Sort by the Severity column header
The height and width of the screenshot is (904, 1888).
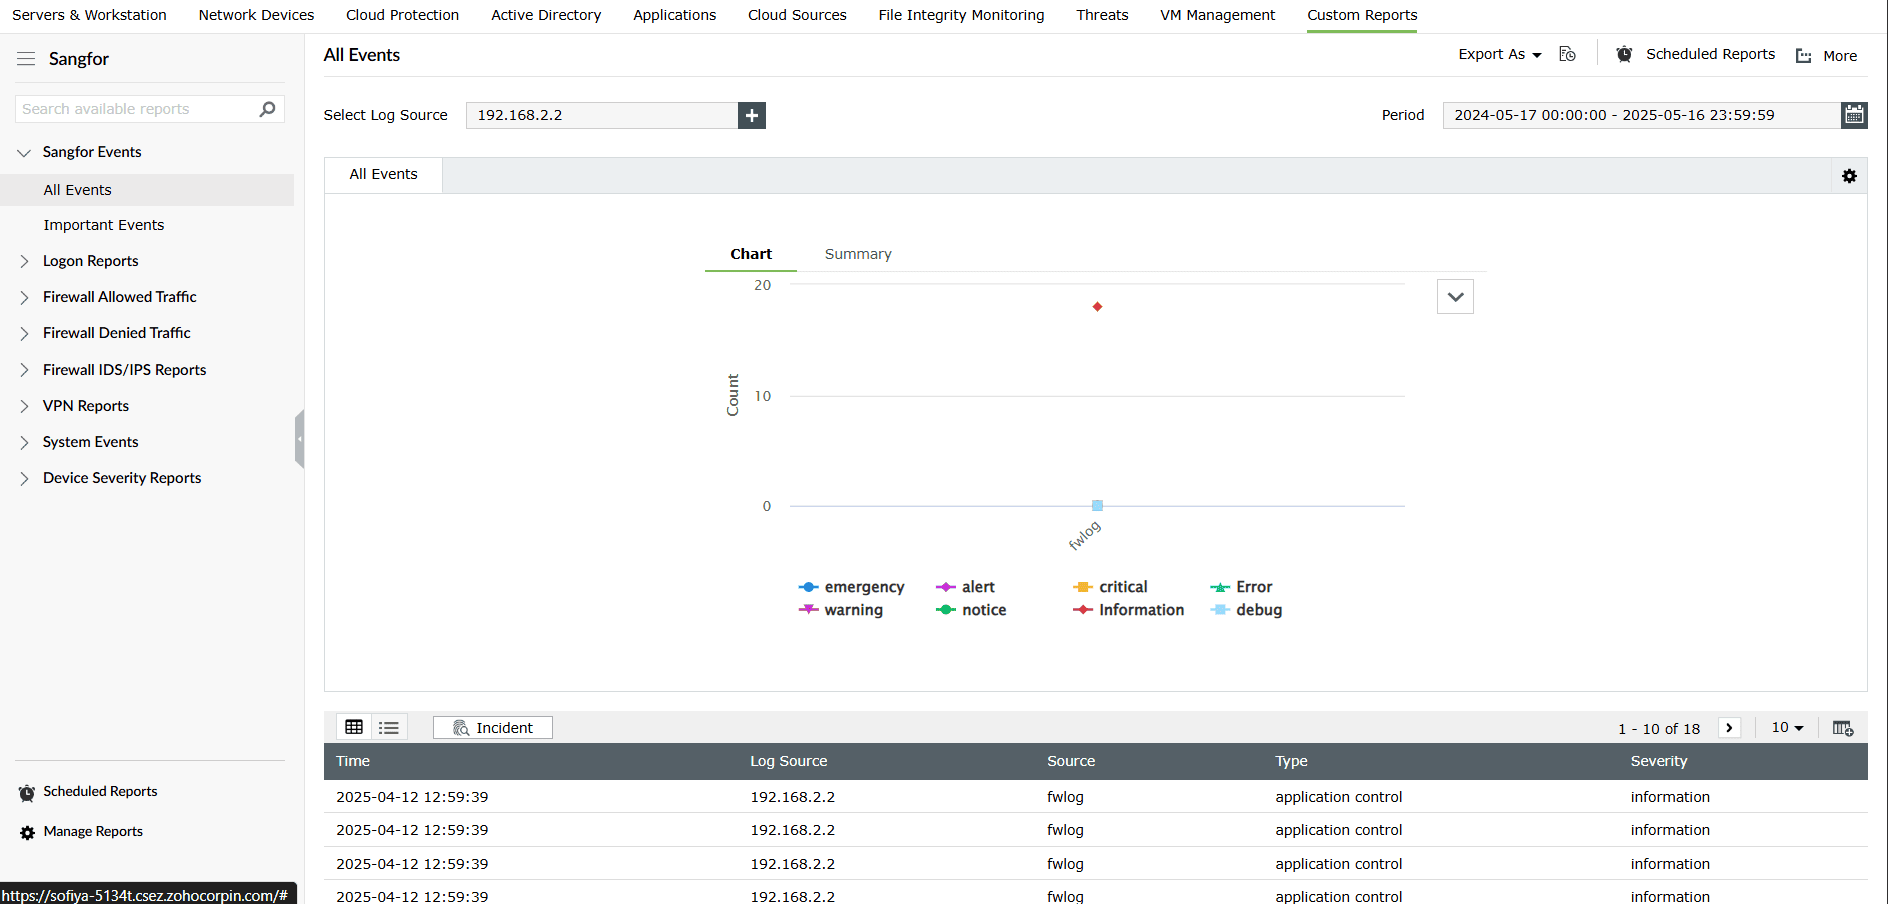coord(1659,761)
